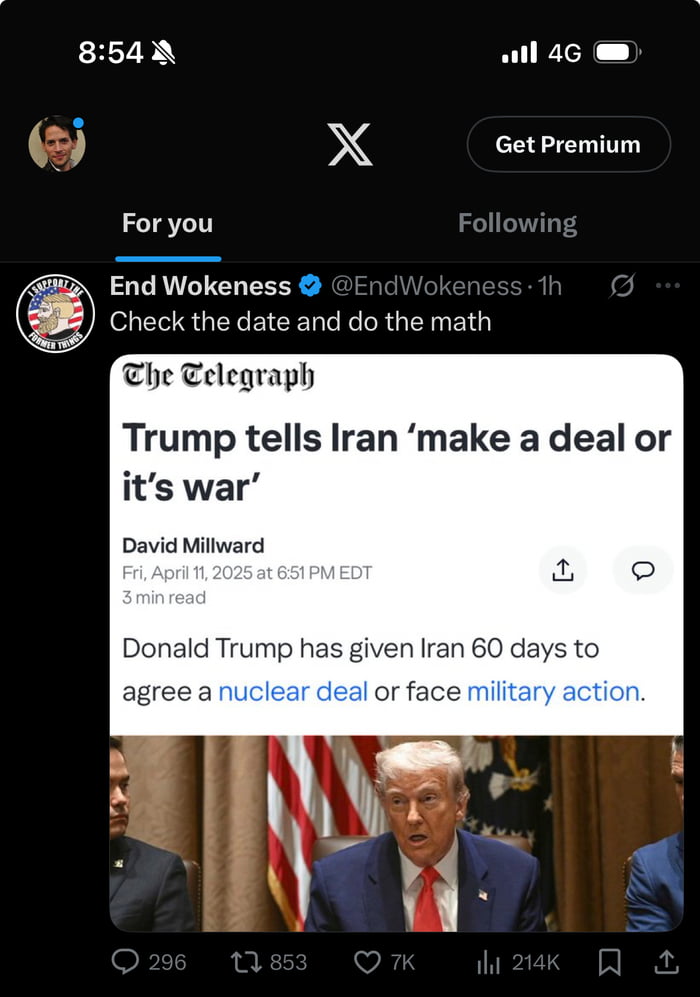
Task: Tap the End Wokeness profile picture
Action: tap(56, 313)
